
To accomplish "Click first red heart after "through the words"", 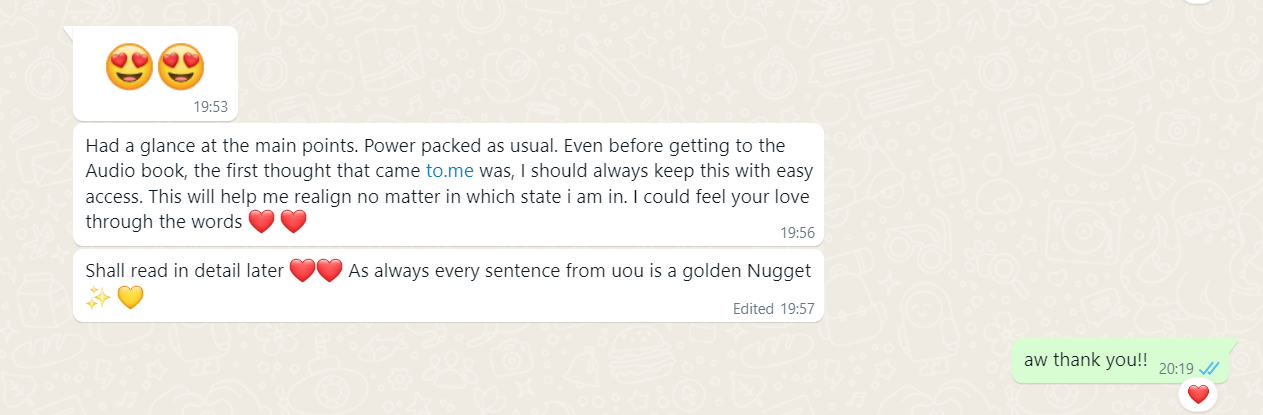I will click(261, 222).
